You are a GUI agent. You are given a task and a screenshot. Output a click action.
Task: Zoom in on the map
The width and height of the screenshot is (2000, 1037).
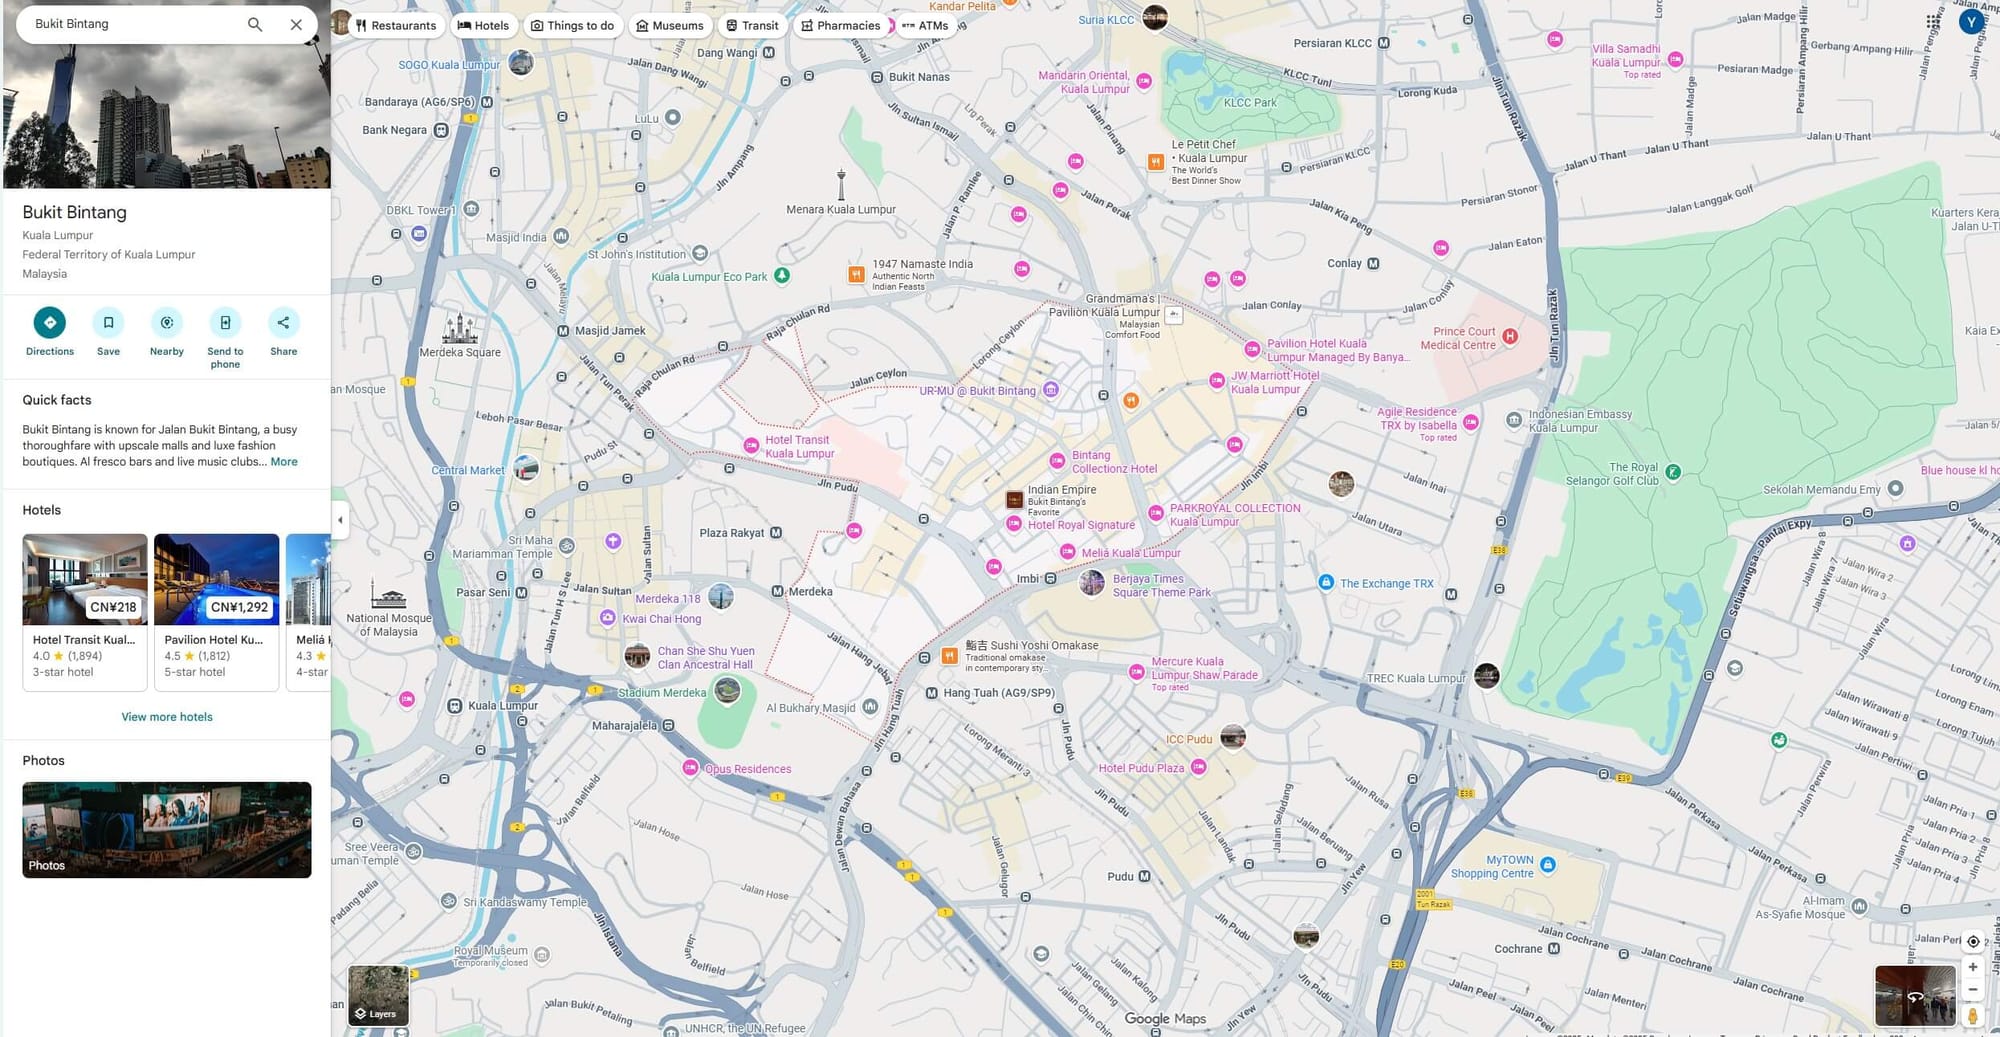tap(1972, 967)
